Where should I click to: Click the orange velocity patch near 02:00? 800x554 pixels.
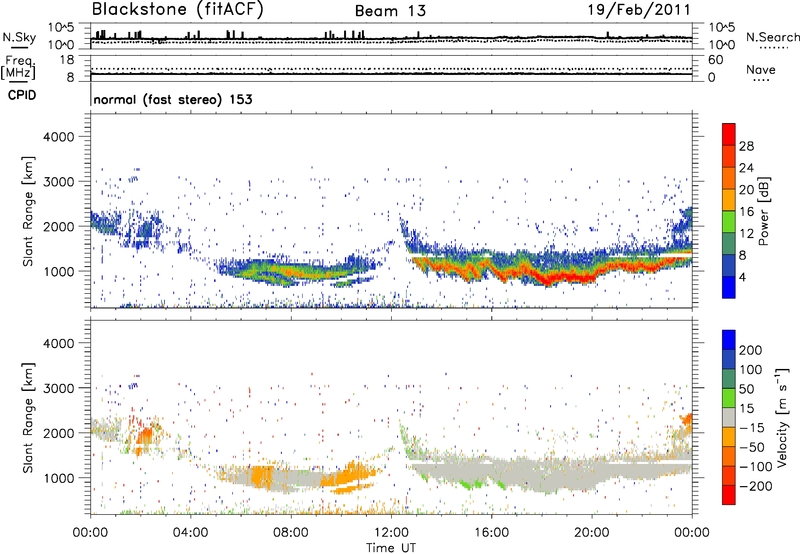point(145,436)
